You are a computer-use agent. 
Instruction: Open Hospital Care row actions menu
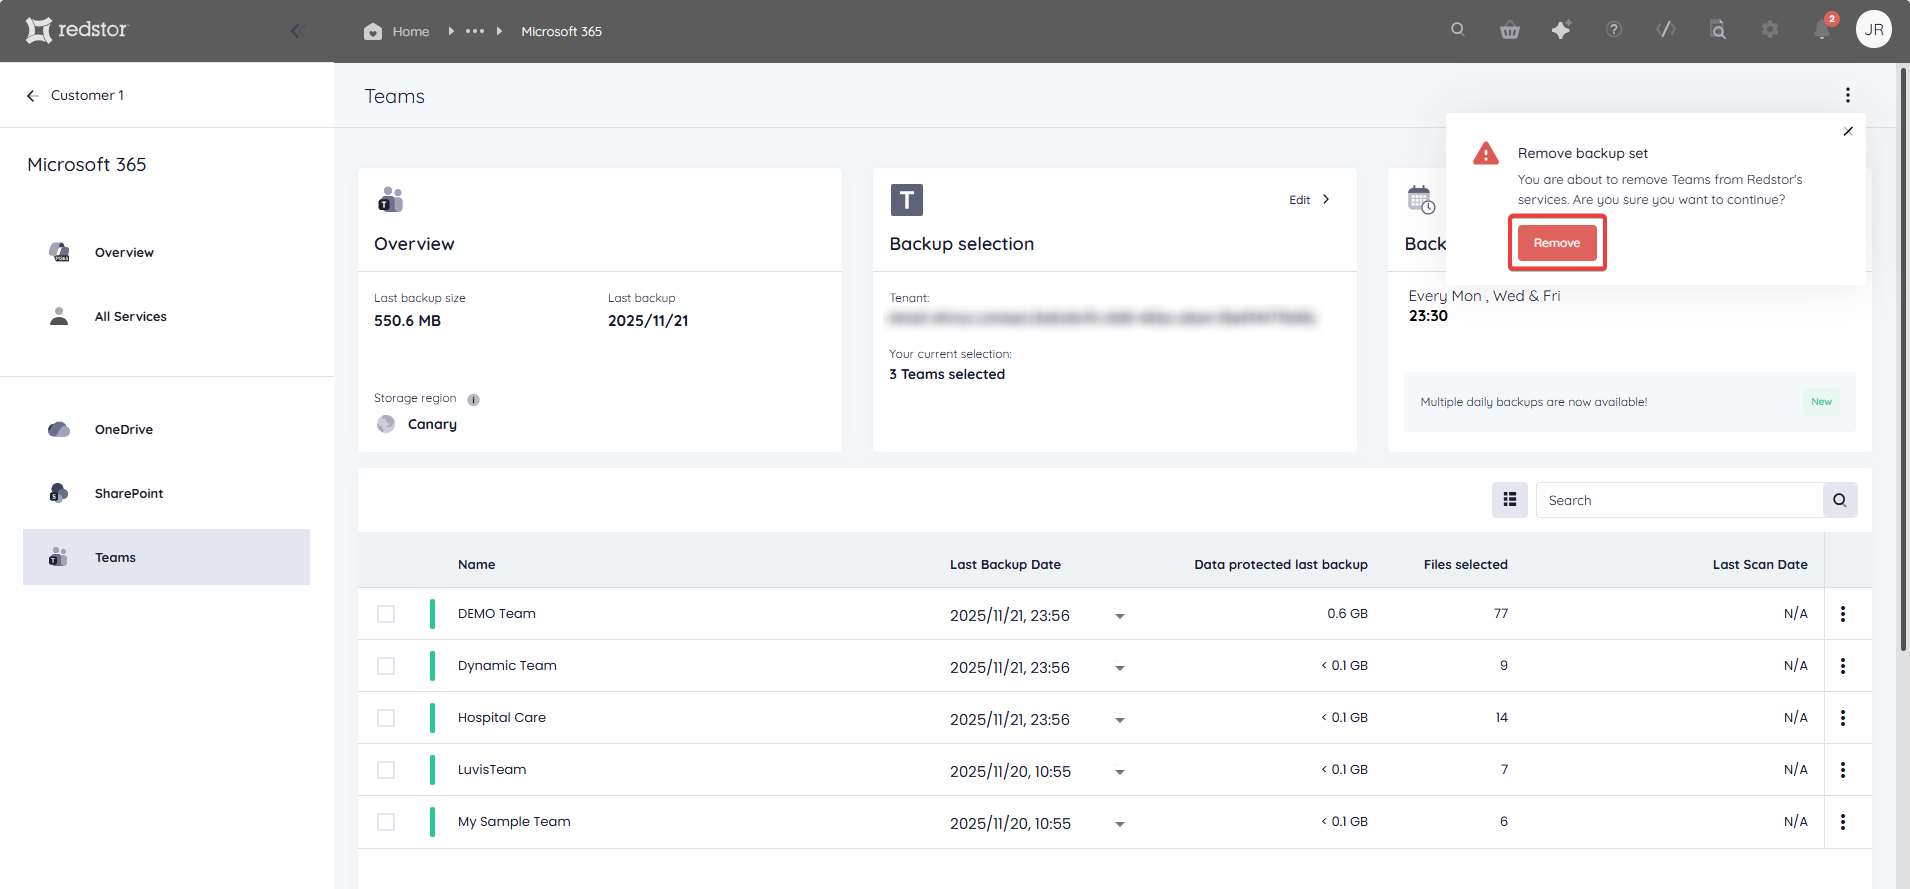(x=1843, y=718)
